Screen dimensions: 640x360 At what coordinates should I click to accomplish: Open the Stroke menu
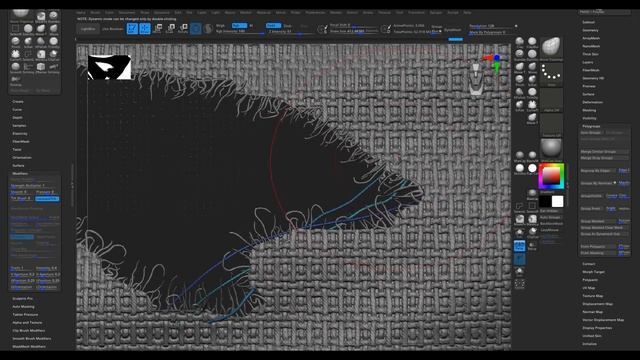click(x=368, y=13)
